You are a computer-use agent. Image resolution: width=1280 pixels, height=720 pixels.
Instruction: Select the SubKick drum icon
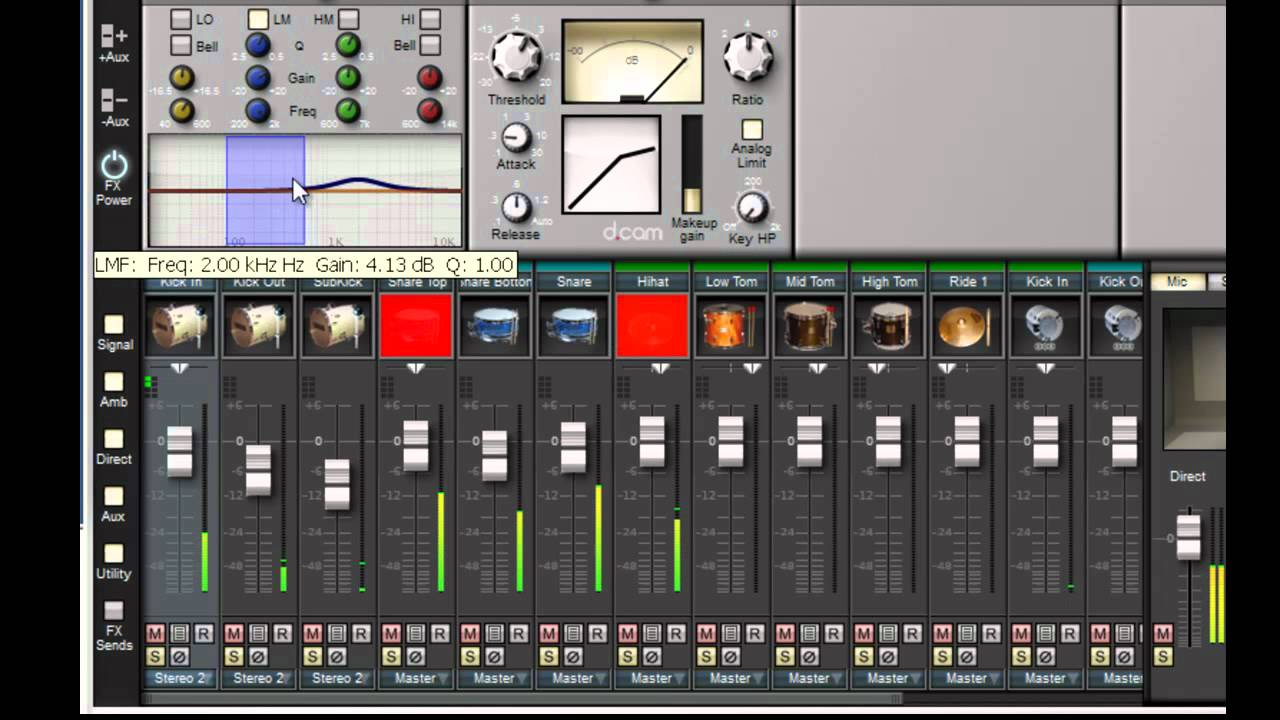pos(338,326)
